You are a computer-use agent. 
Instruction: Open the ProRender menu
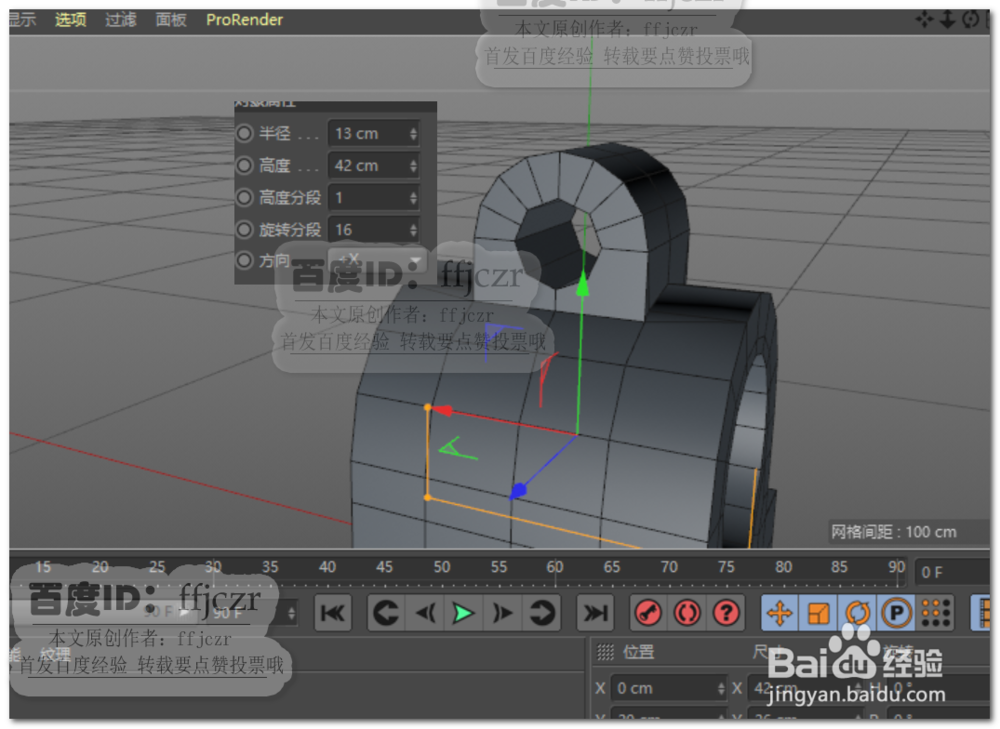[243, 19]
